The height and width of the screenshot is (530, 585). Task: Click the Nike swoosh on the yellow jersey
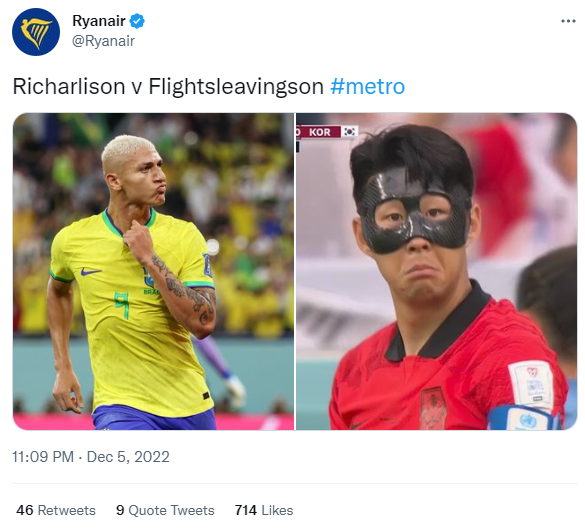(91, 272)
